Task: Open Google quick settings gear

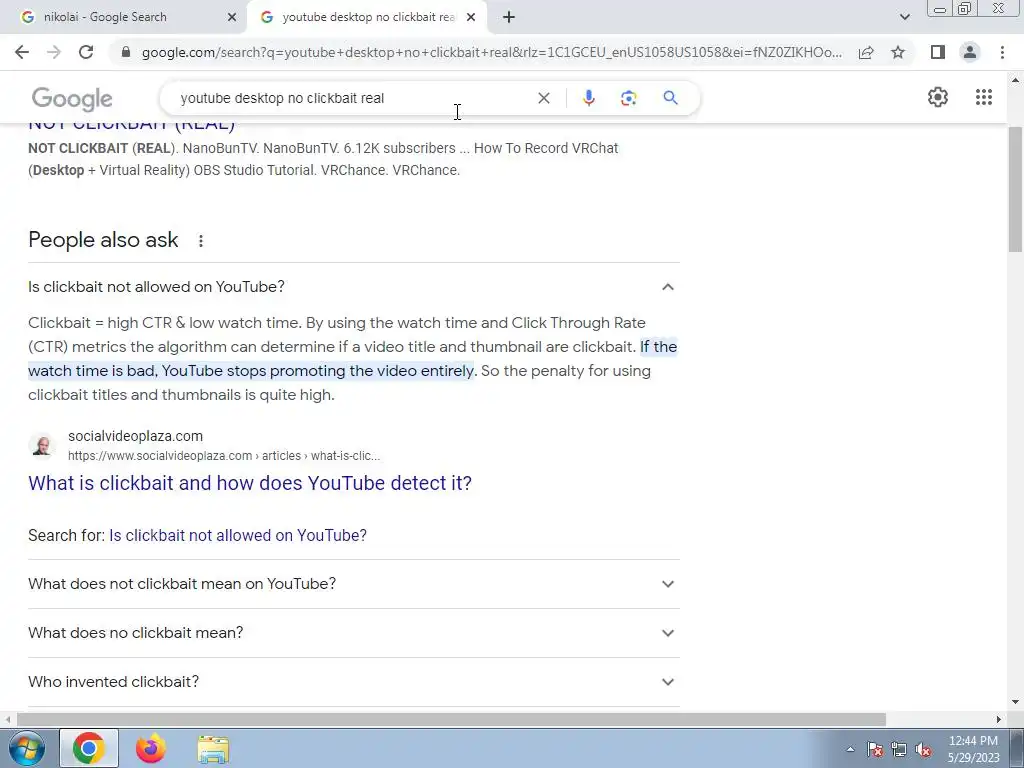Action: click(938, 97)
